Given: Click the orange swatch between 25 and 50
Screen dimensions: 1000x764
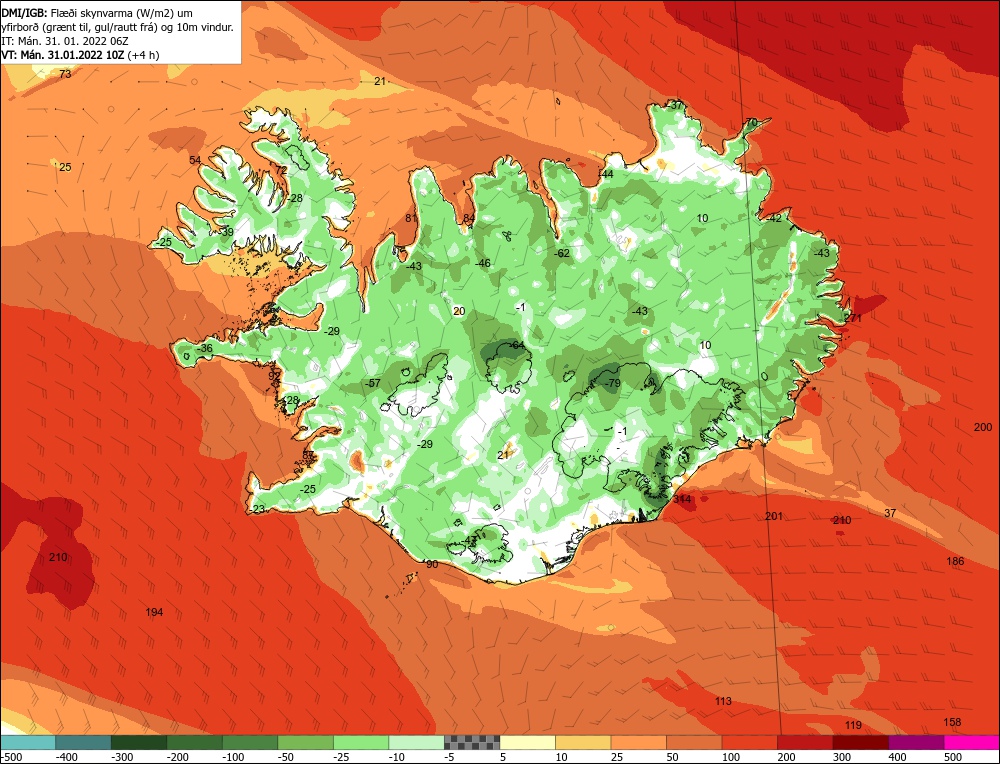Looking at the screenshot, I should 638,742.
